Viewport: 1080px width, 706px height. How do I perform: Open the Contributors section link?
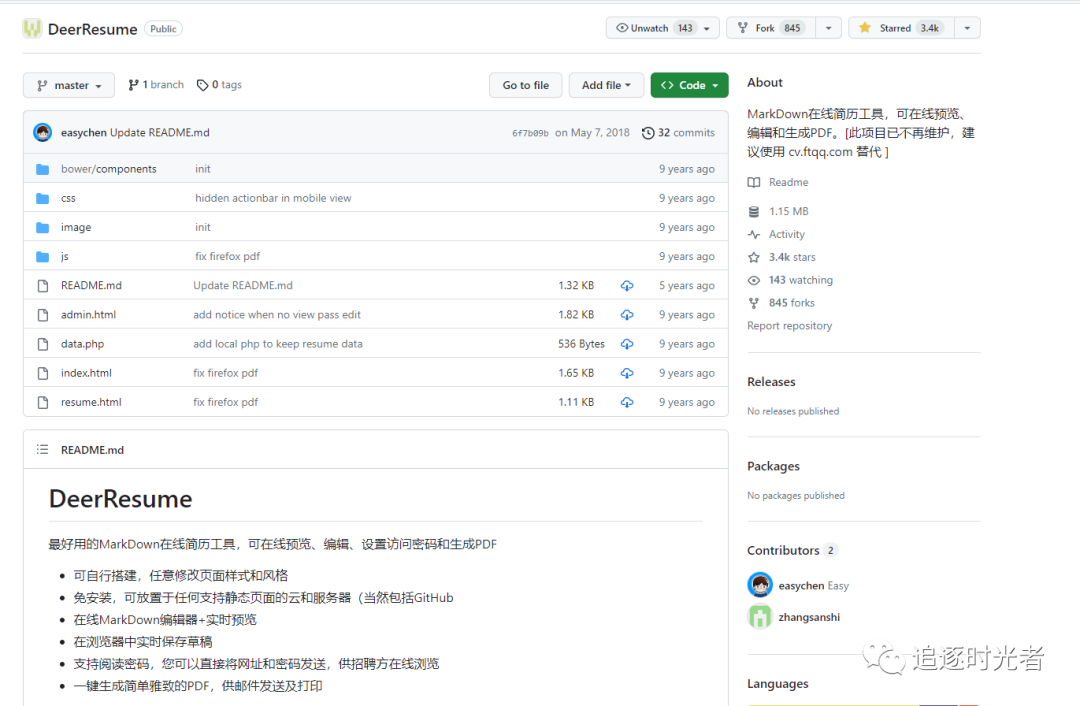[792, 550]
